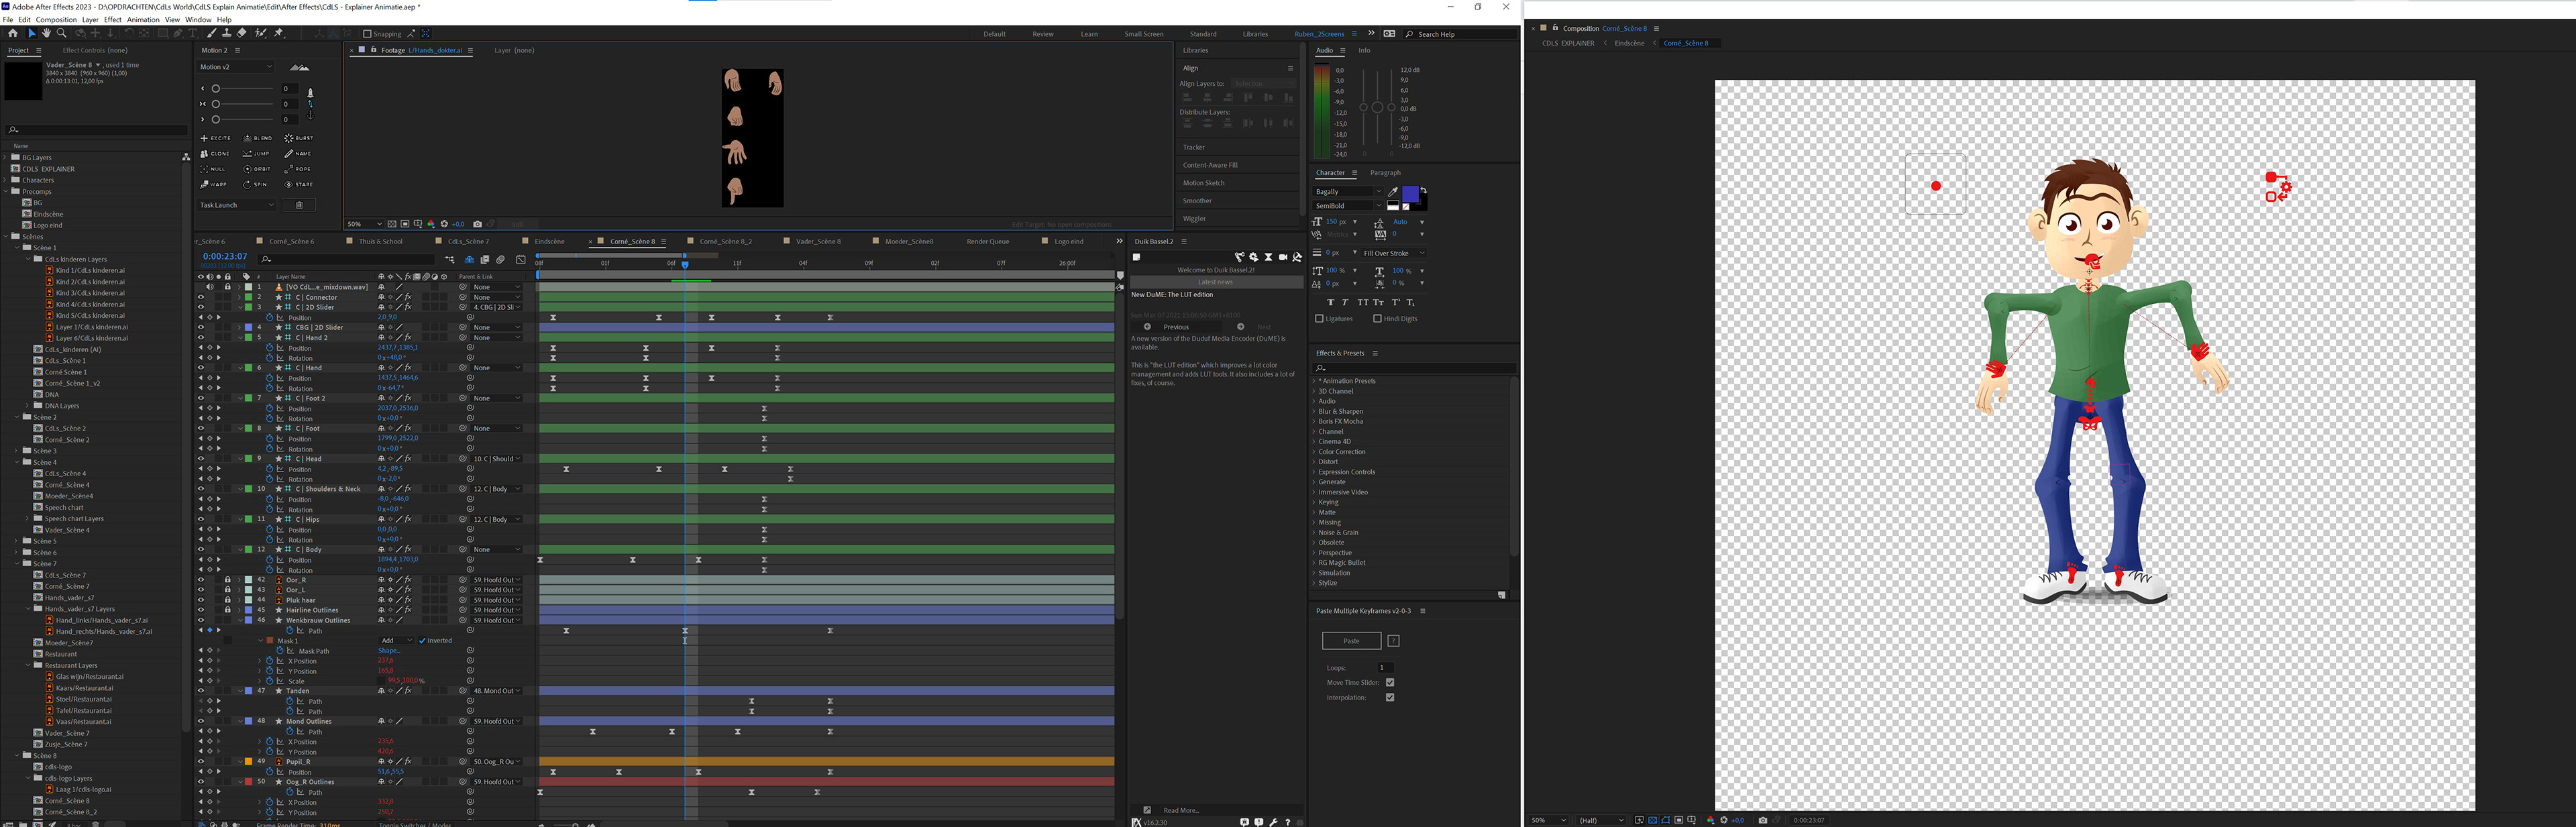Viewport: 2576px width, 827px height.
Task: Hide the C | Head layer
Action: [201, 458]
